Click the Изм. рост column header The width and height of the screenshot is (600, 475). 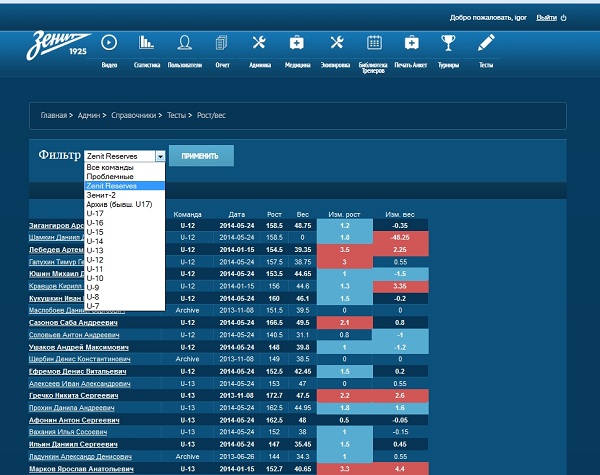coord(344,214)
